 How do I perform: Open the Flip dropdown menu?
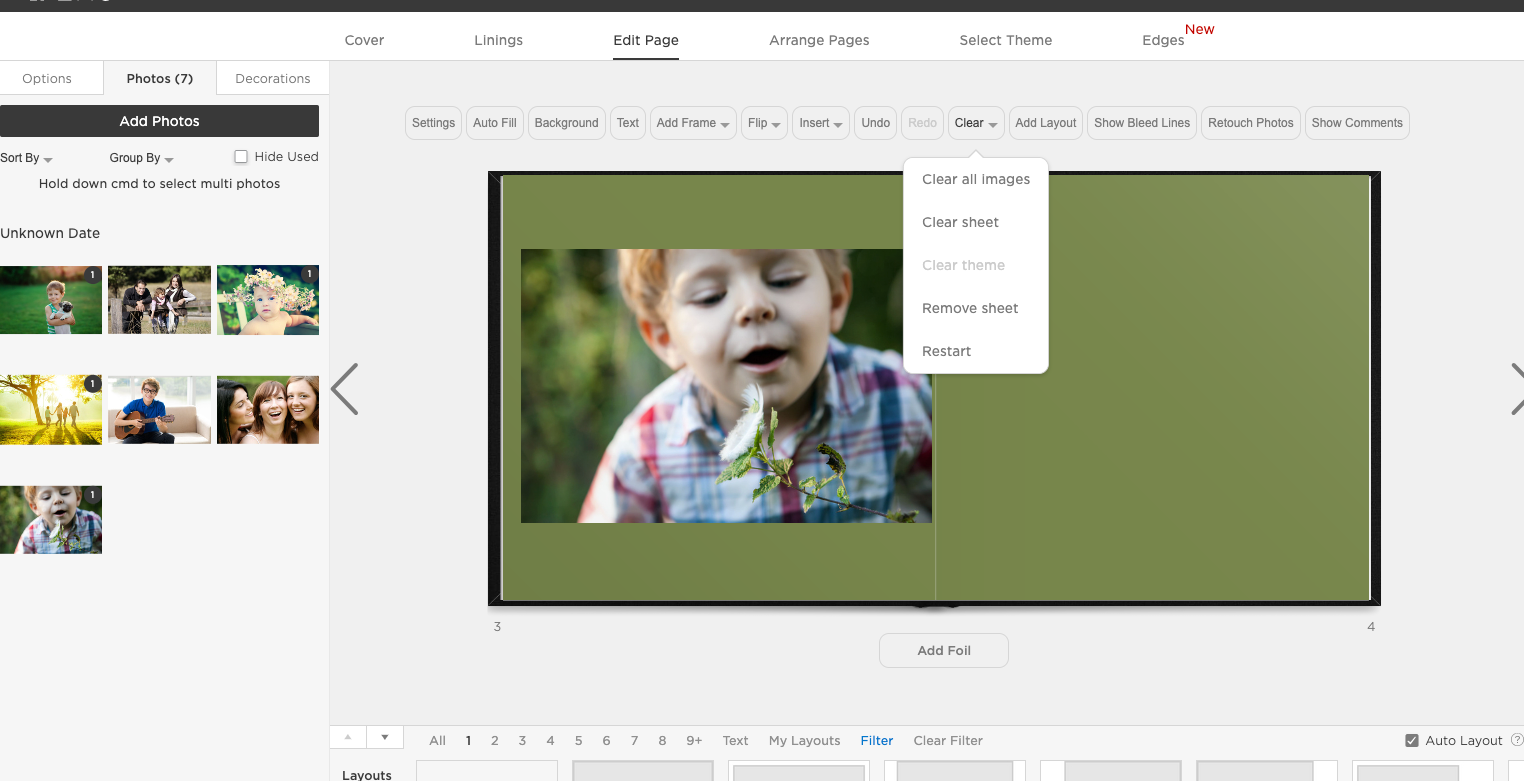coord(764,123)
